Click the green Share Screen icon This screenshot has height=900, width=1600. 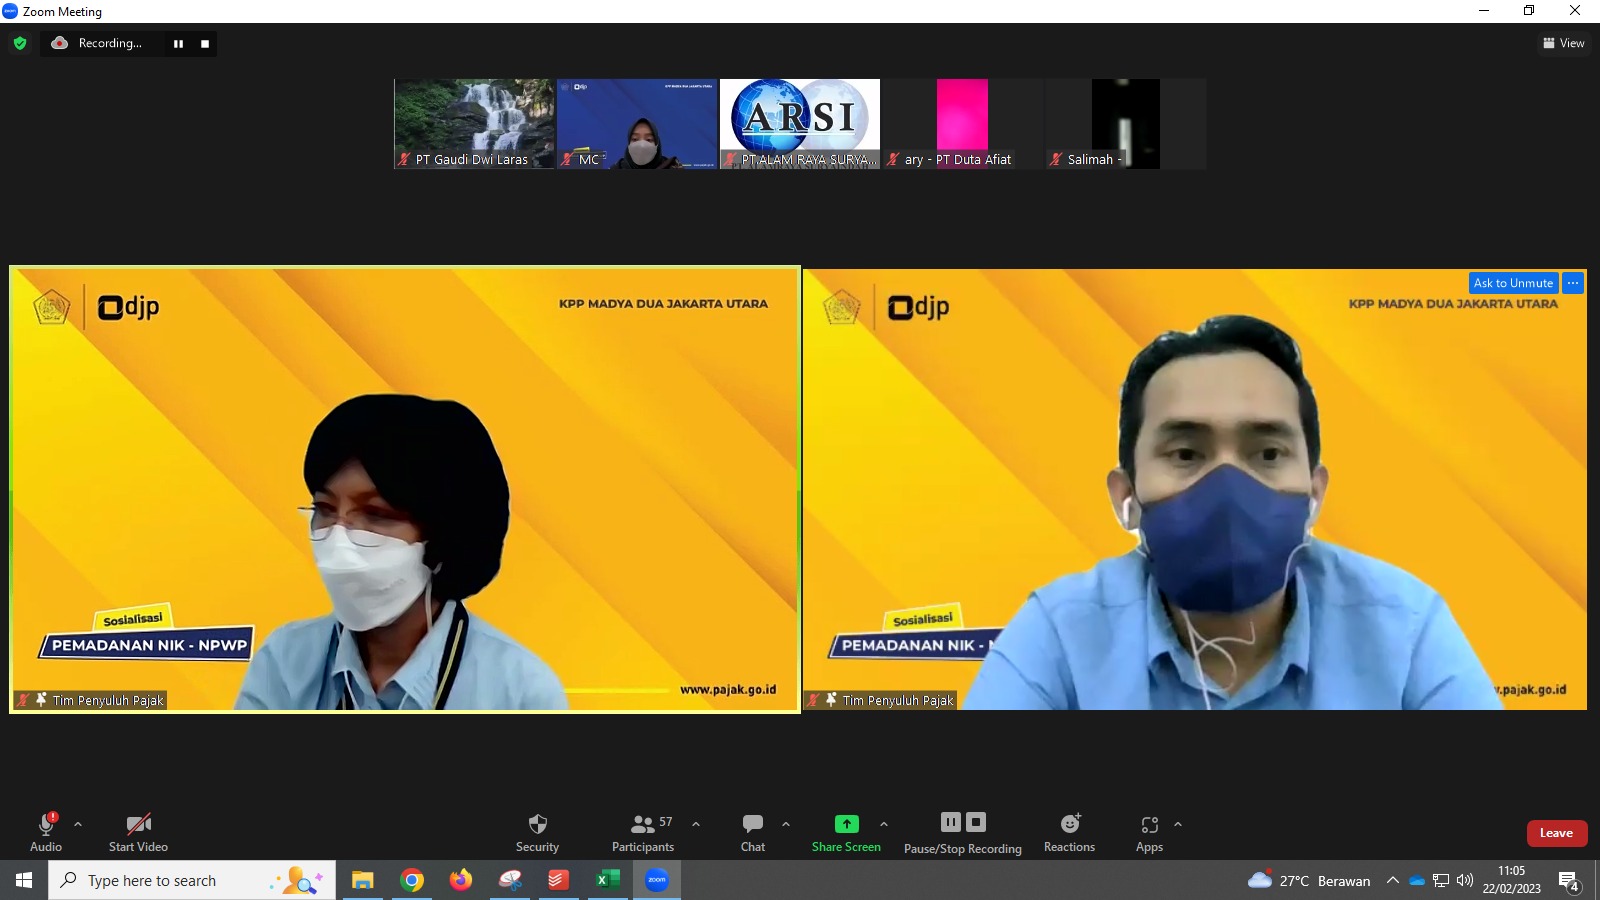click(846, 824)
